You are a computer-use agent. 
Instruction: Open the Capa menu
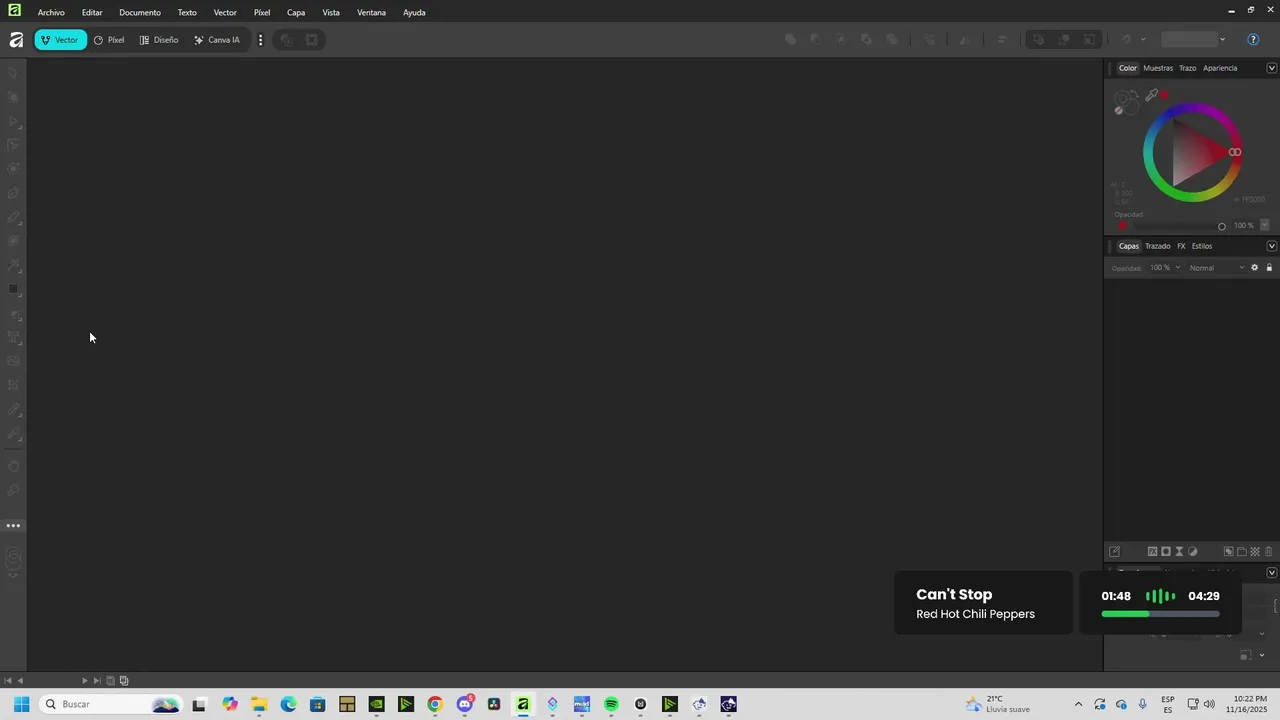pyautogui.click(x=296, y=12)
